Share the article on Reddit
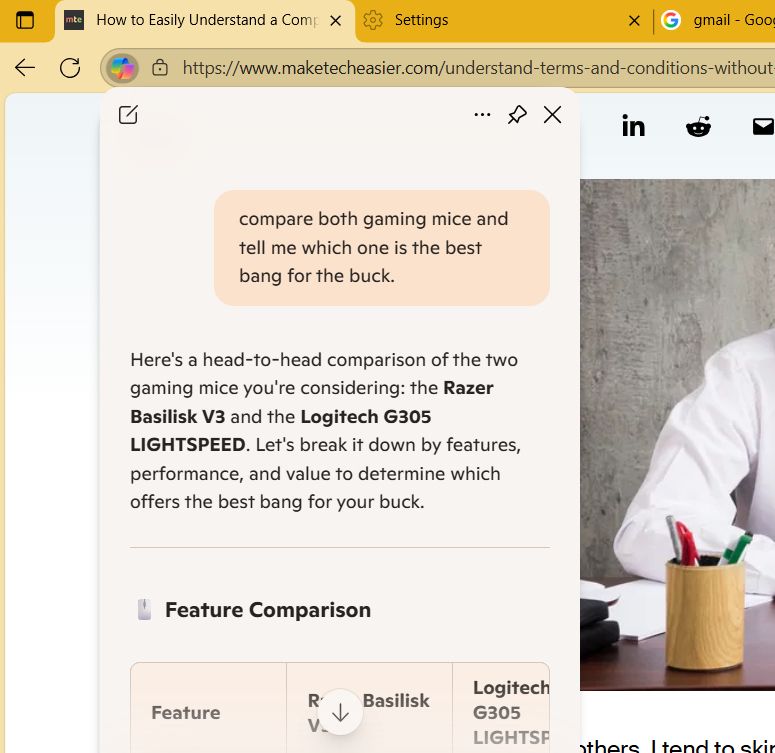 pyautogui.click(x=698, y=126)
